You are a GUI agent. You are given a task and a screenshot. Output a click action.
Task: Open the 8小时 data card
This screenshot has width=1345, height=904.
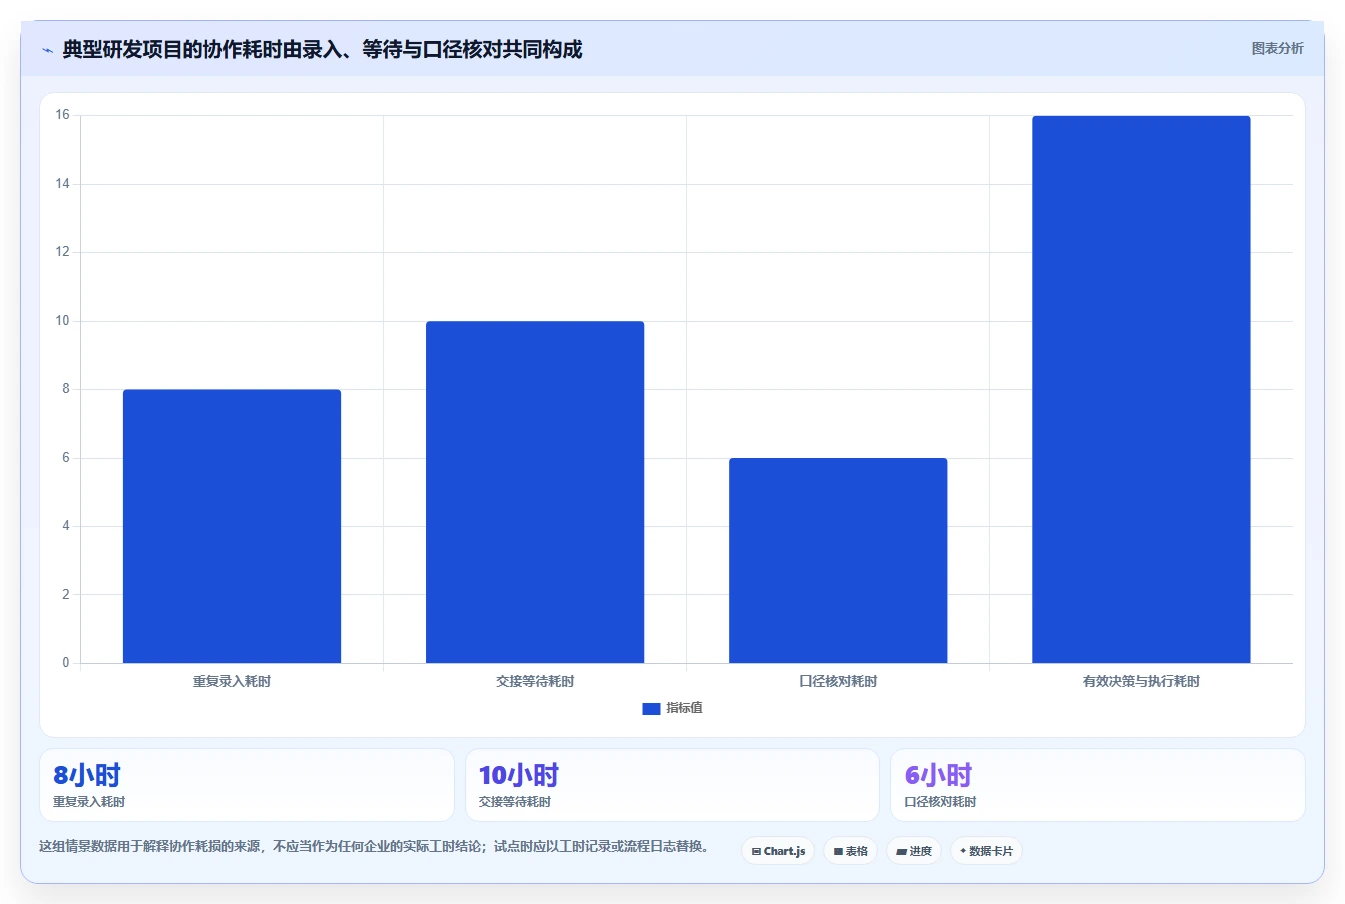tap(247, 785)
